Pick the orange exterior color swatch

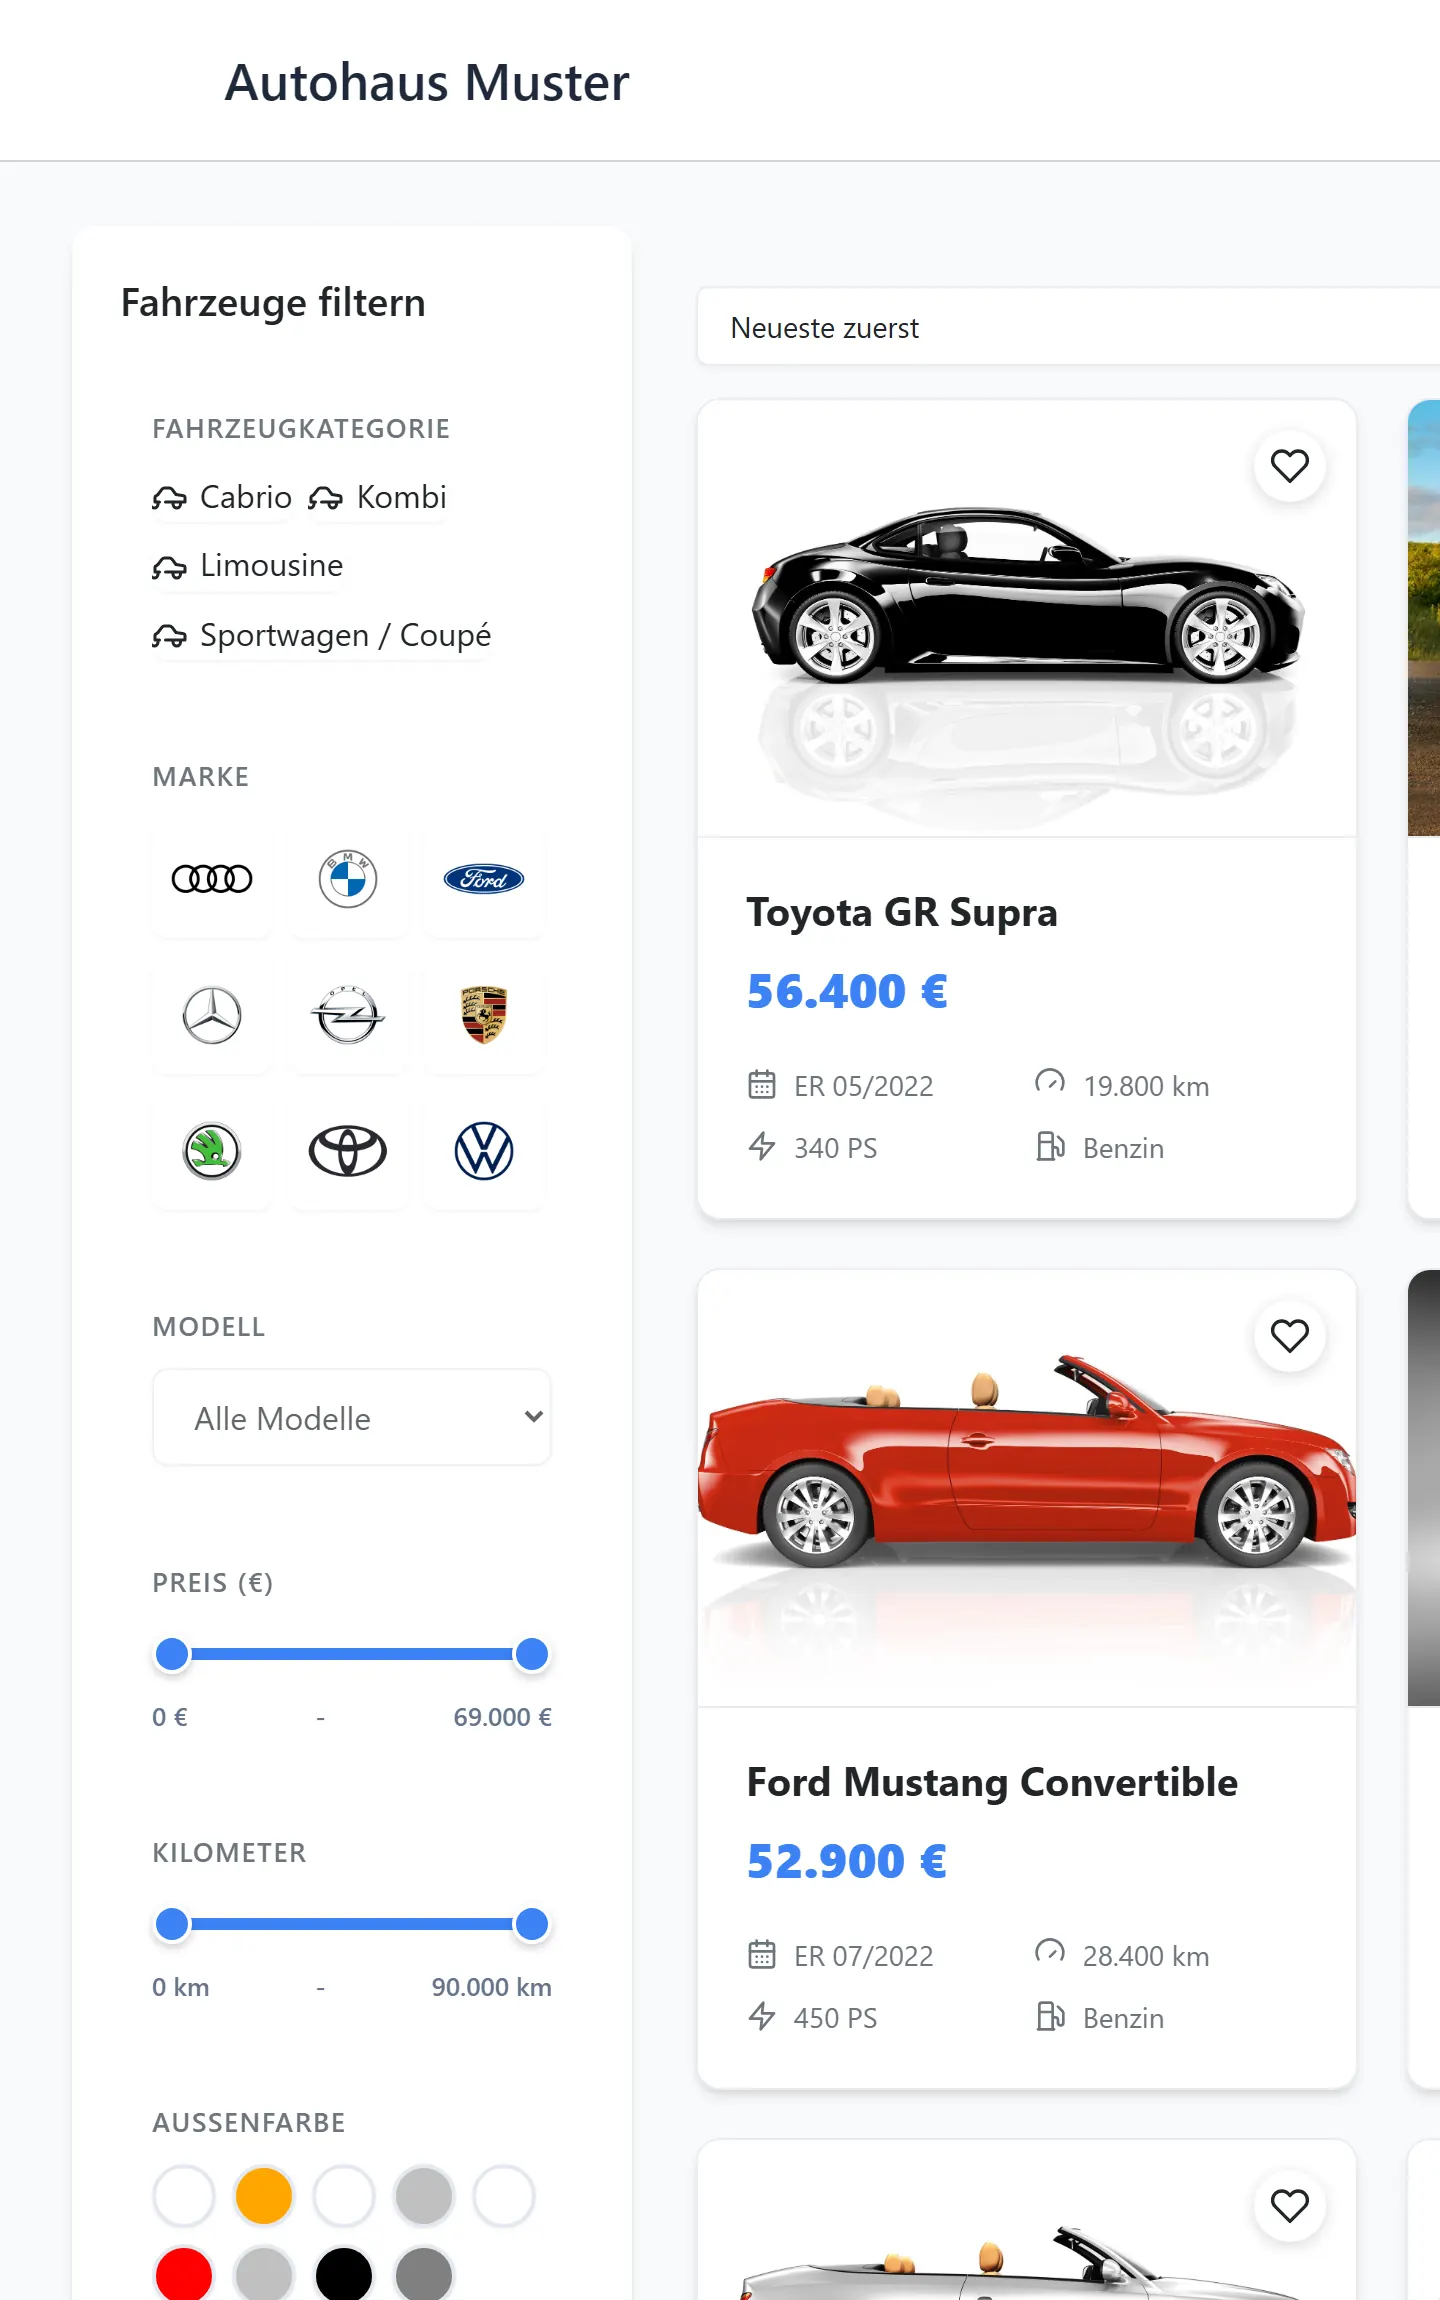(x=264, y=2196)
